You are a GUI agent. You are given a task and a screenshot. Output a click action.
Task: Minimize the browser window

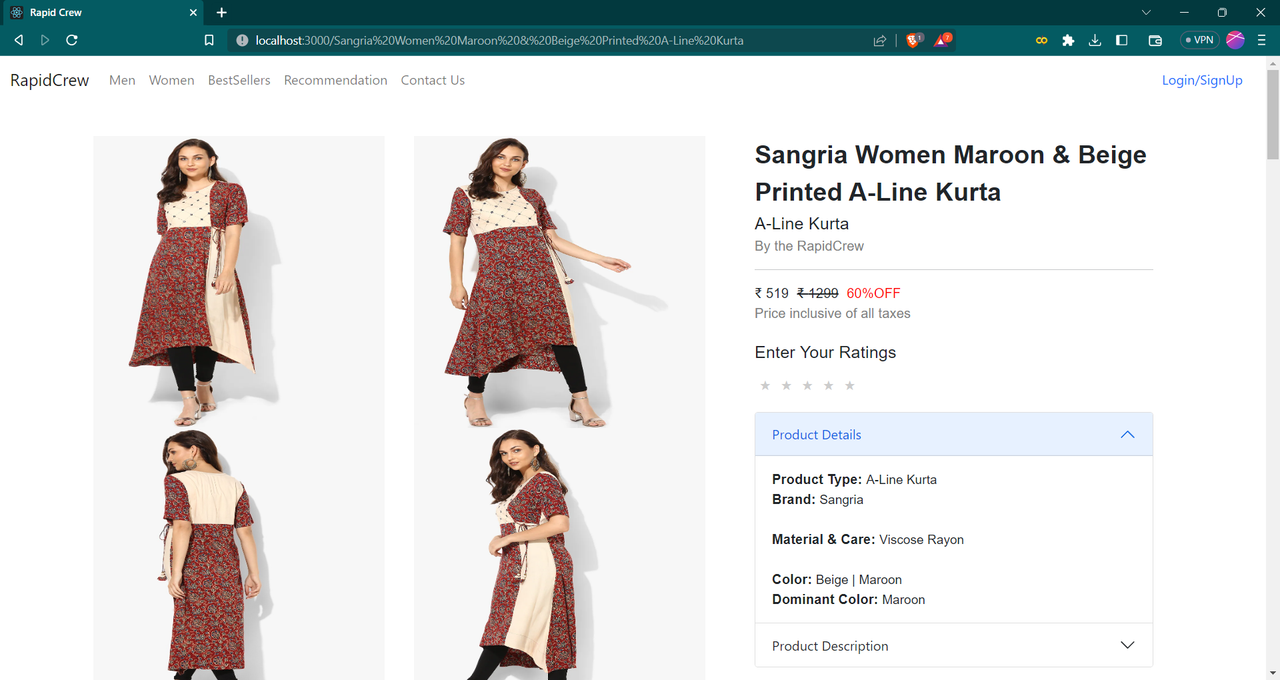[1184, 12]
